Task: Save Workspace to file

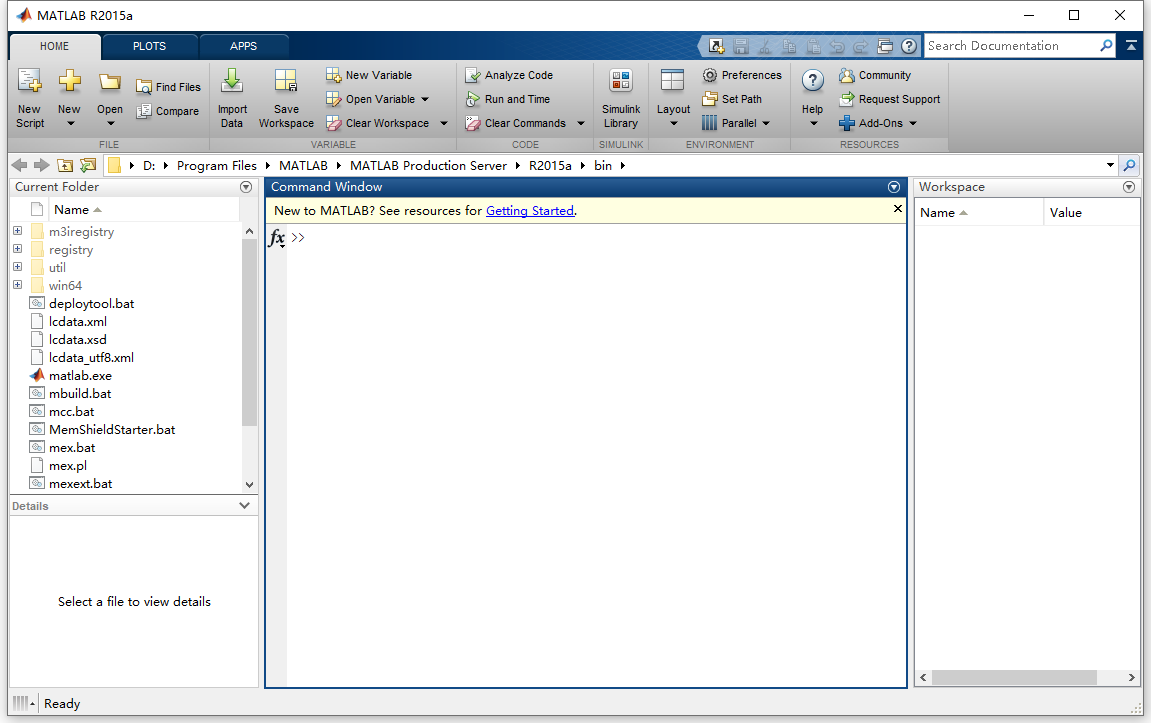Action: tap(286, 98)
